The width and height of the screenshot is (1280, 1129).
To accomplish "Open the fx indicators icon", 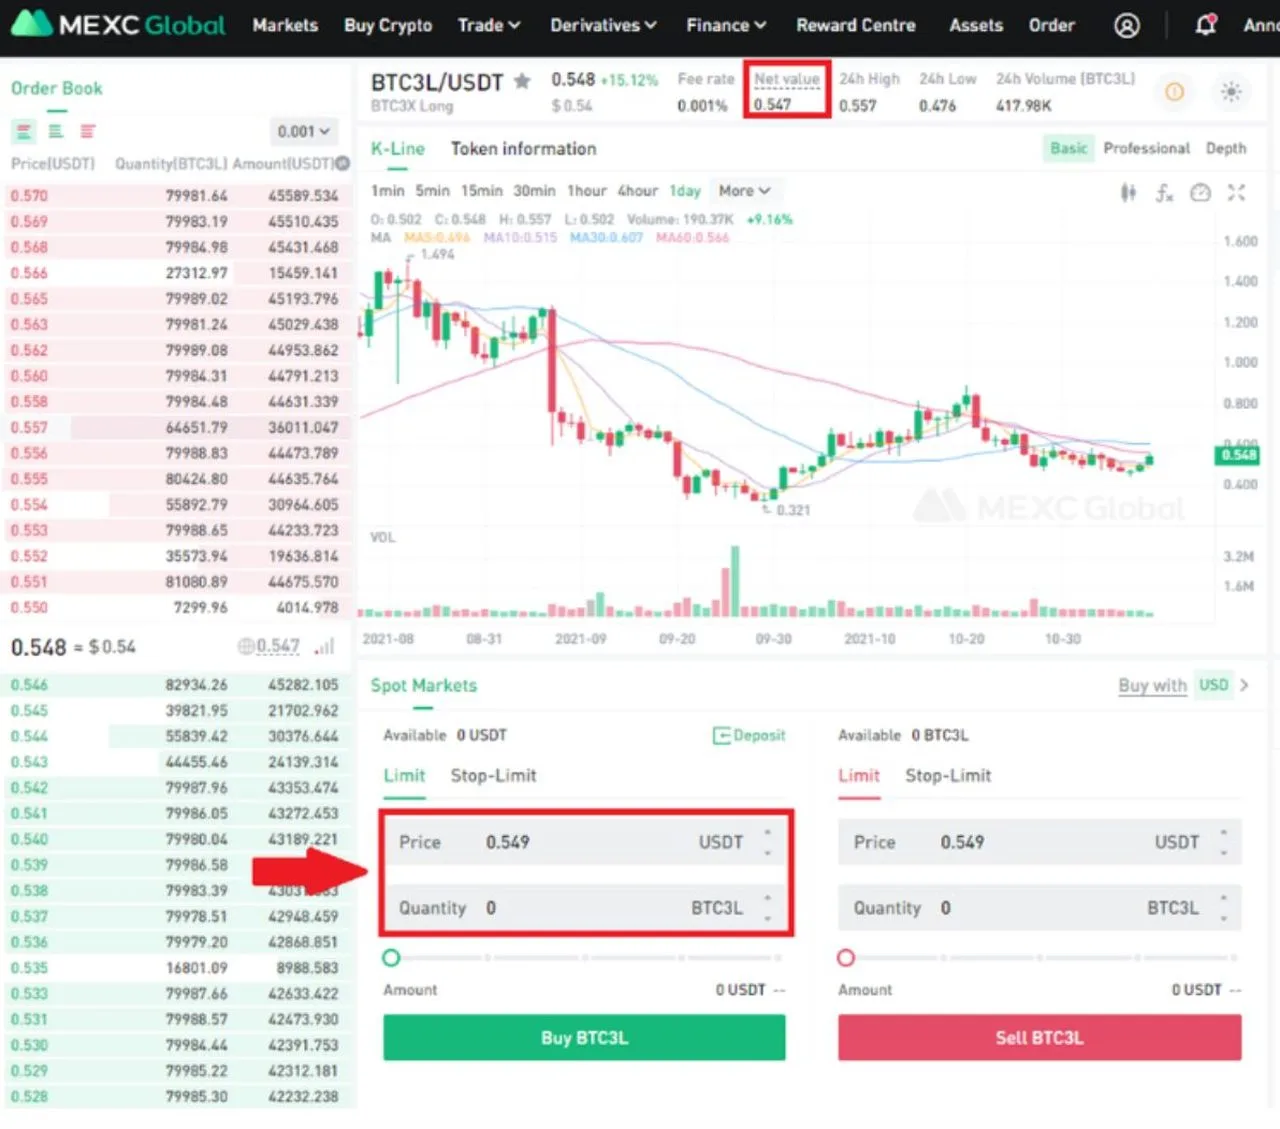I will coord(1164,193).
